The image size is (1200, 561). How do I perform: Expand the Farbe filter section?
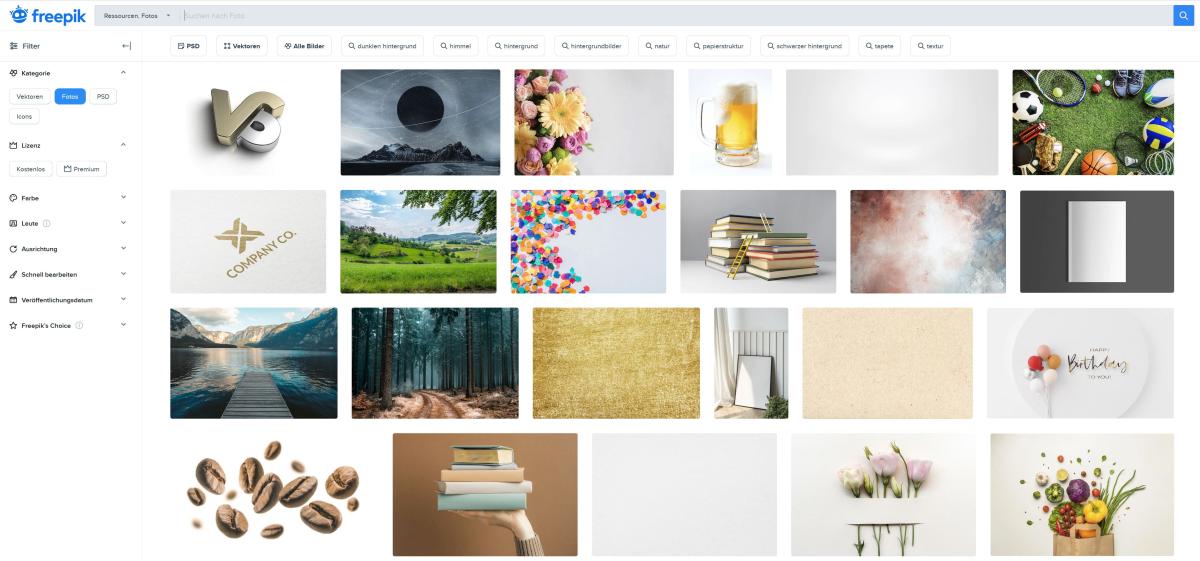pyautogui.click(x=67, y=198)
